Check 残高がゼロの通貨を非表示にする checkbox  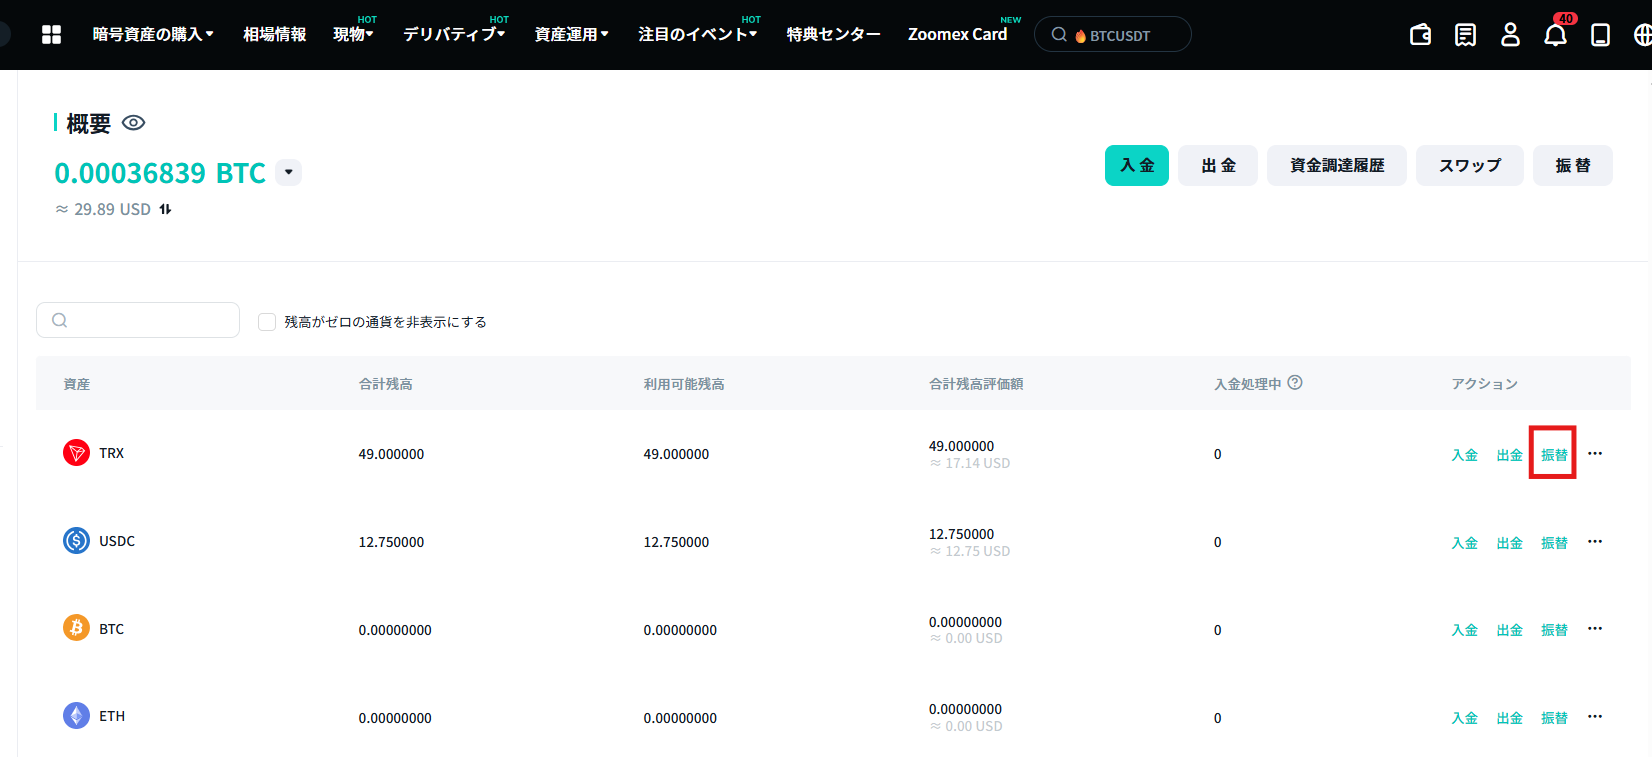(x=267, y=322)
